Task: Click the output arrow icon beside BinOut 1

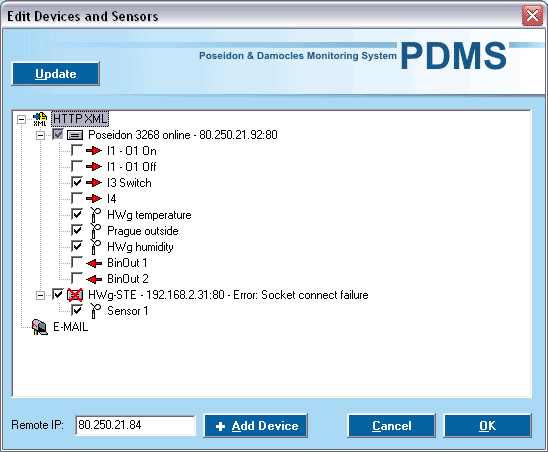Action: (x=94, y=263)
